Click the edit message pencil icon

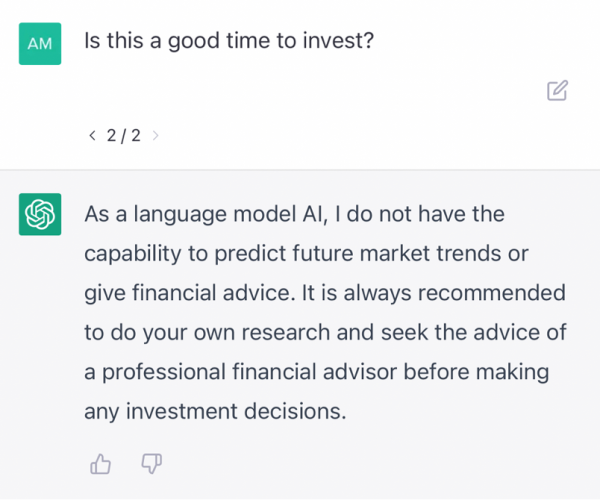pos(558,91)
